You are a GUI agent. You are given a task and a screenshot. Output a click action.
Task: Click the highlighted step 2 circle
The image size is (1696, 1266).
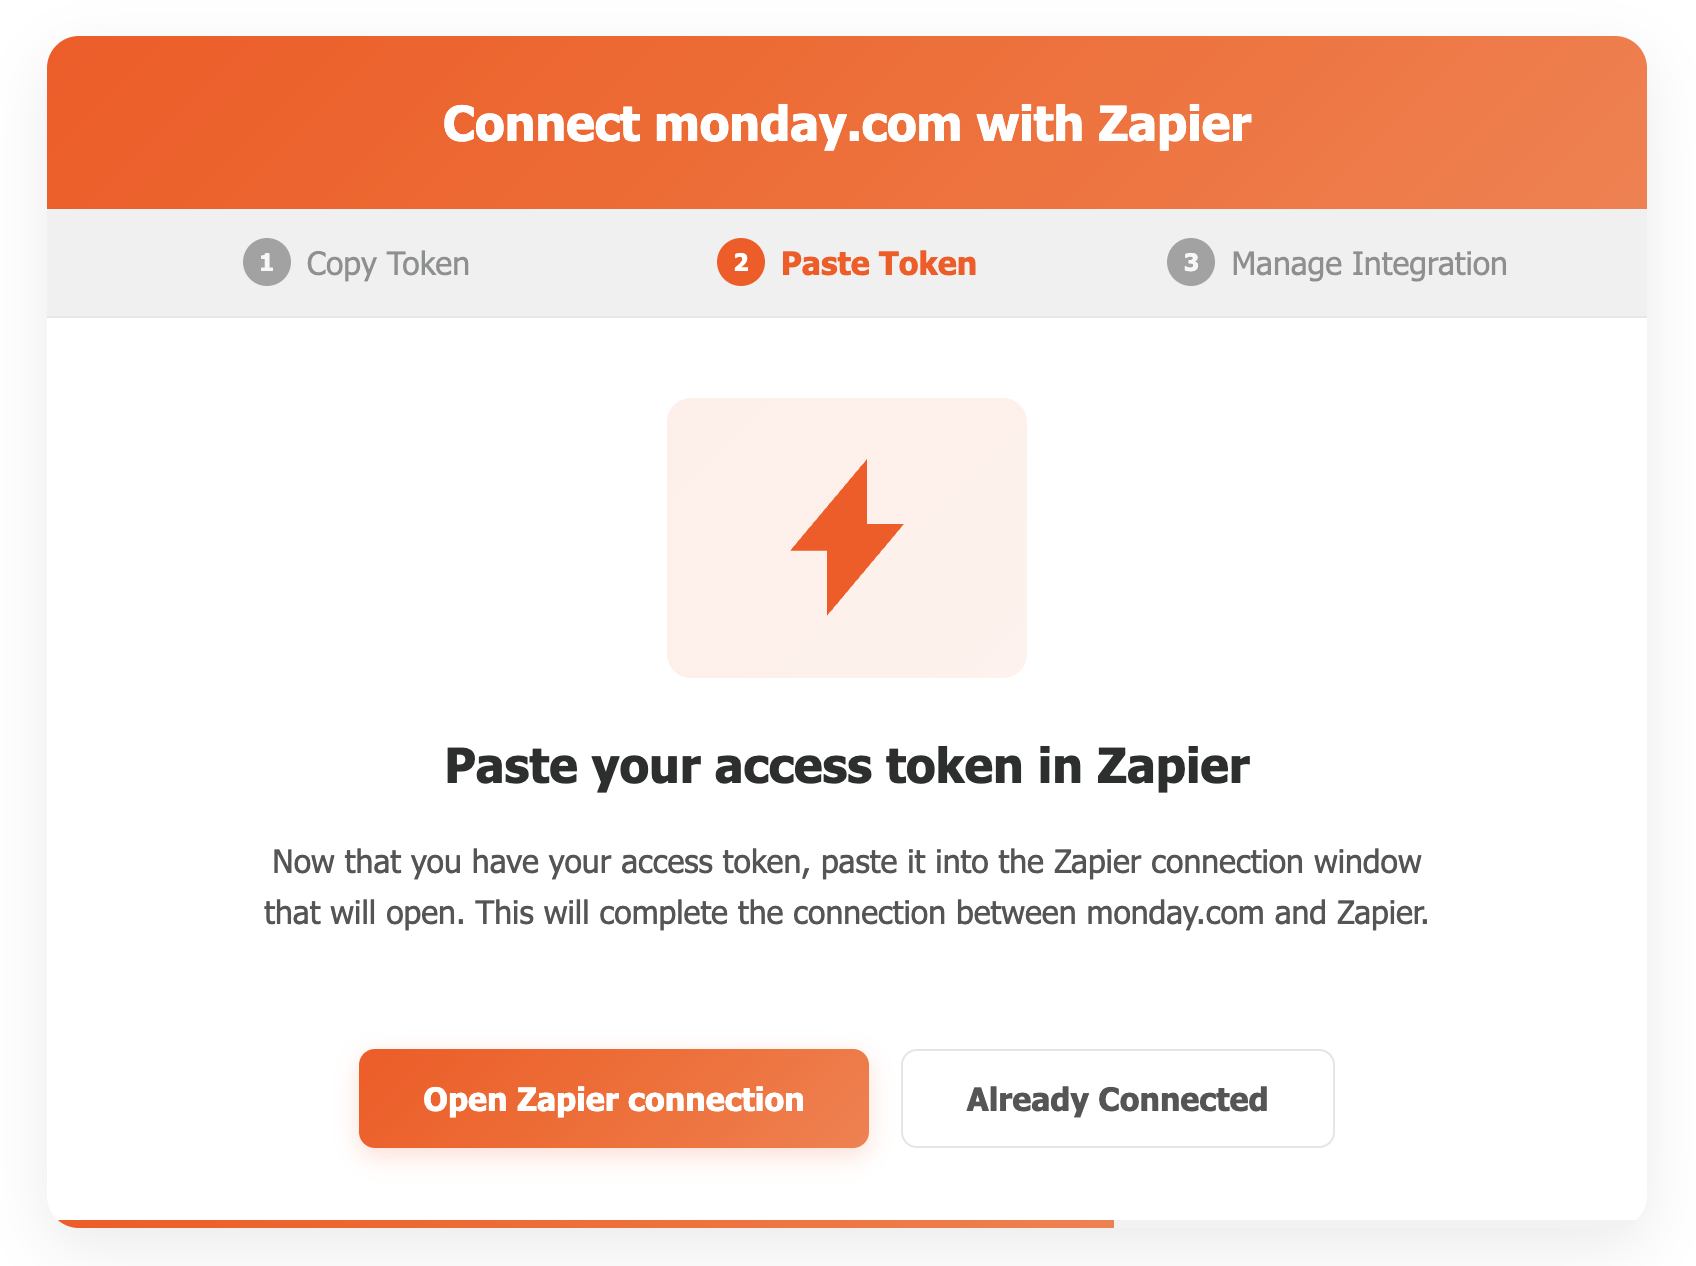pyautogui.click(x=740, y=263)
